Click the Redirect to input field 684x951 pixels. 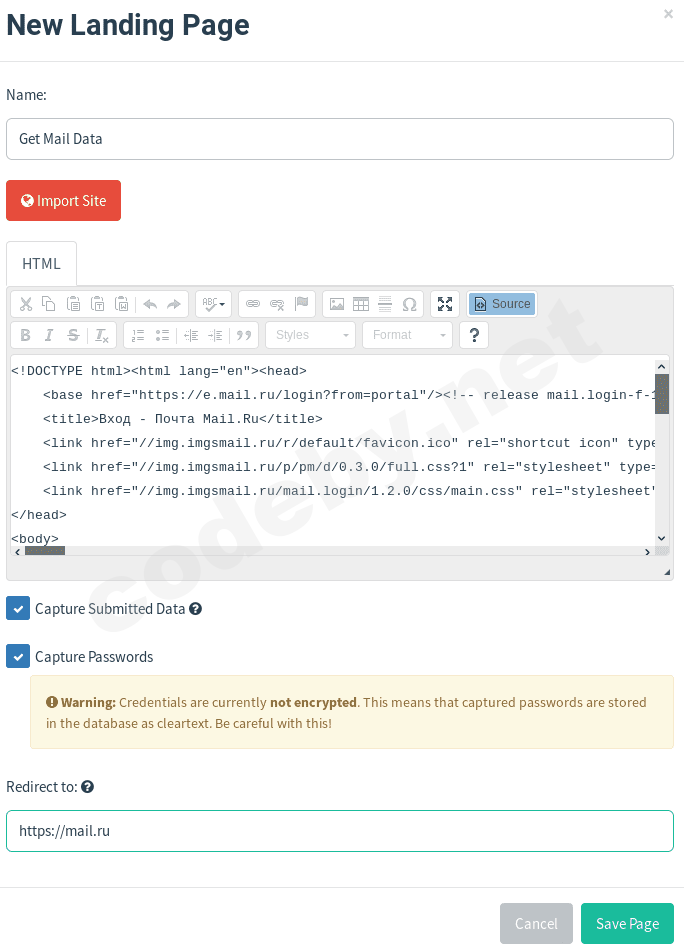340,831
